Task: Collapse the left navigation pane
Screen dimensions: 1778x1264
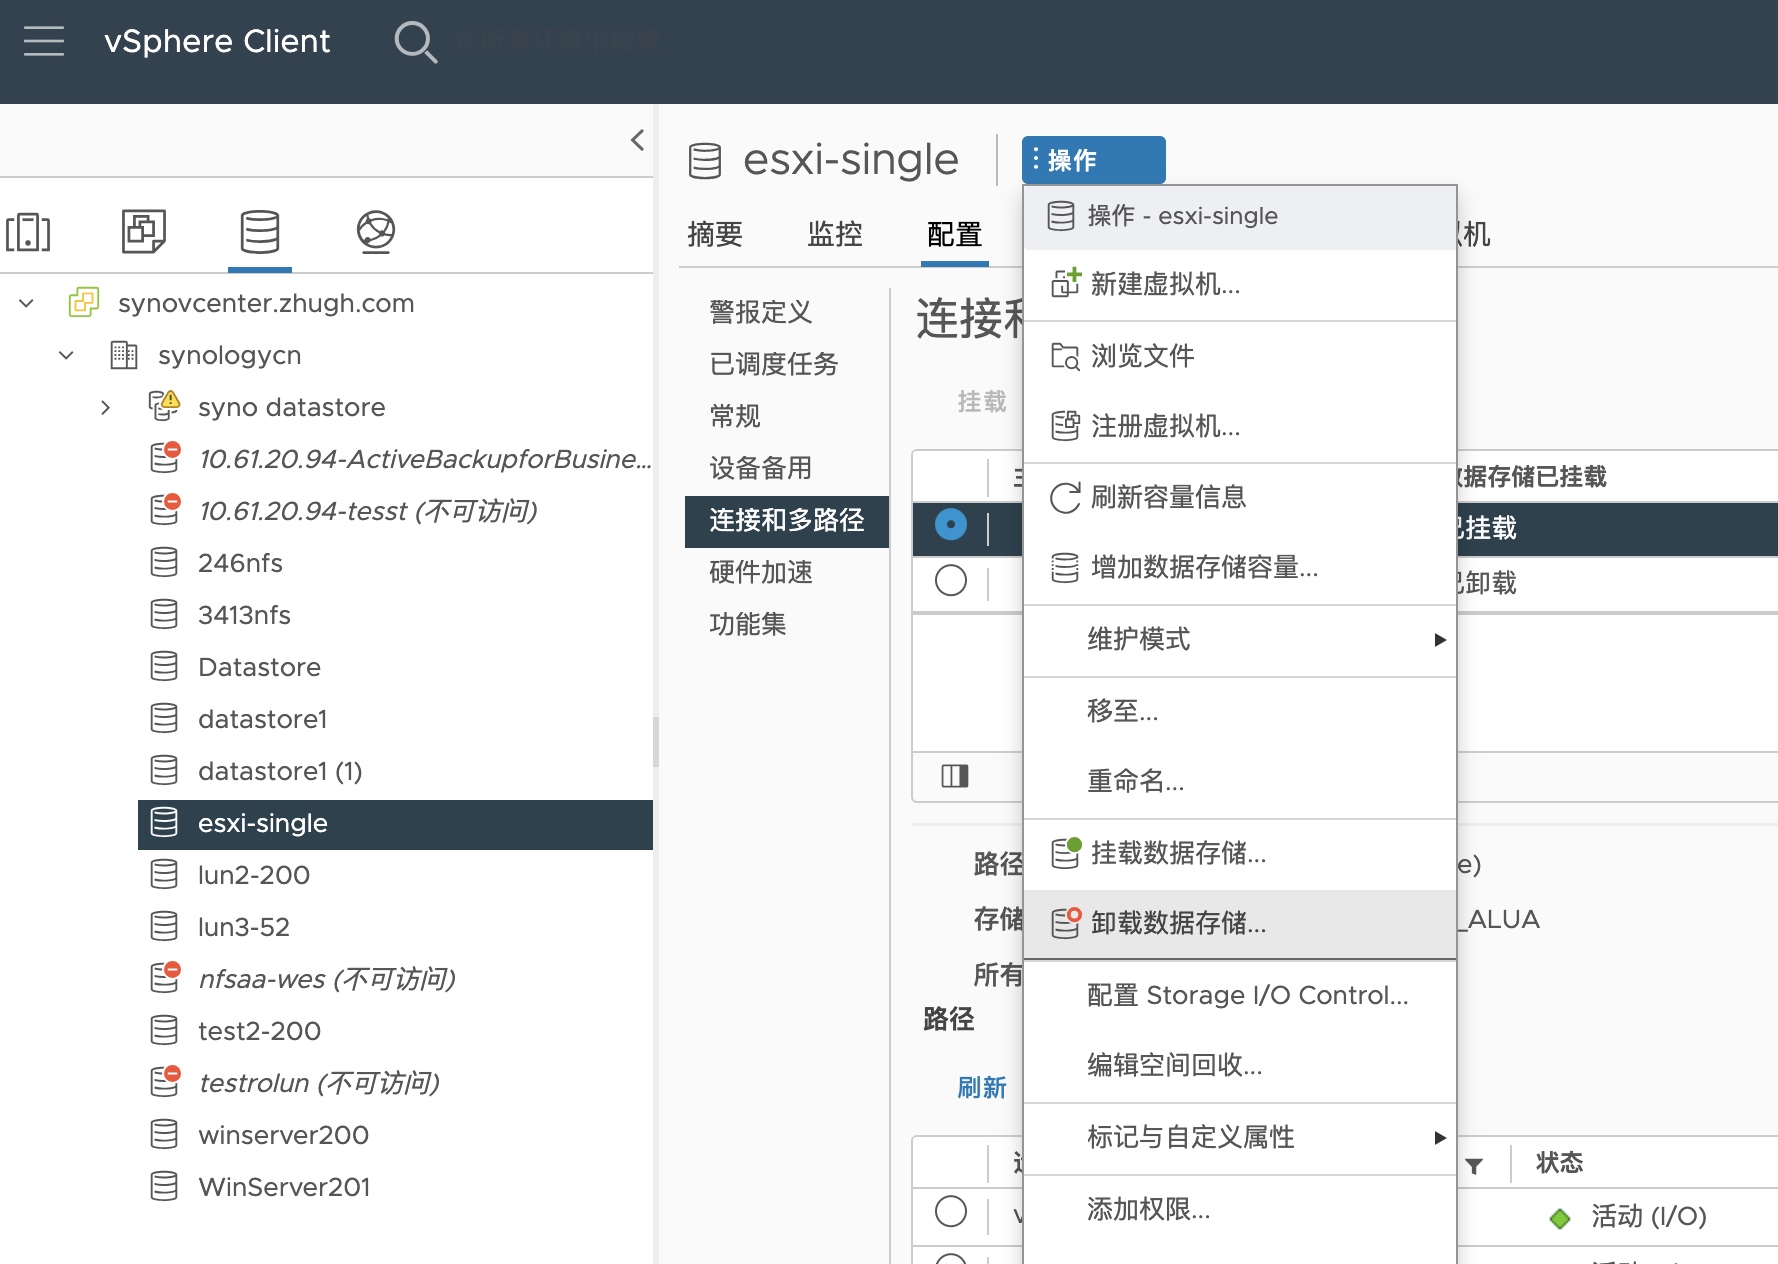Action: tap(637, 140)
